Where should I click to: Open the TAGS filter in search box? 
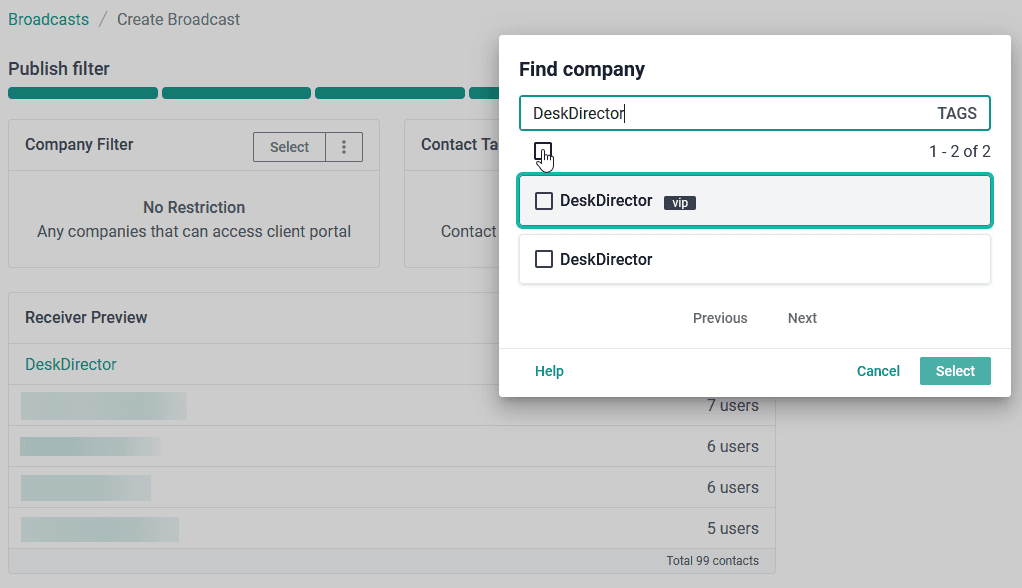coord(956,113)
